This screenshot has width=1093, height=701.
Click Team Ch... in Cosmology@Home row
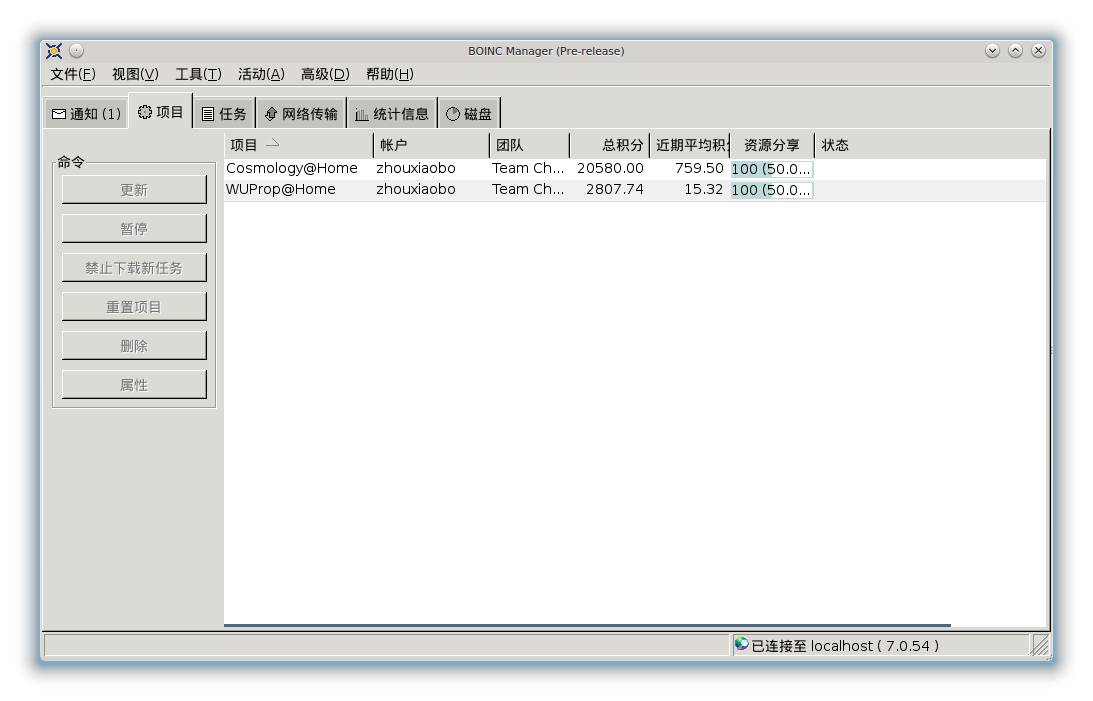(528, 169)
